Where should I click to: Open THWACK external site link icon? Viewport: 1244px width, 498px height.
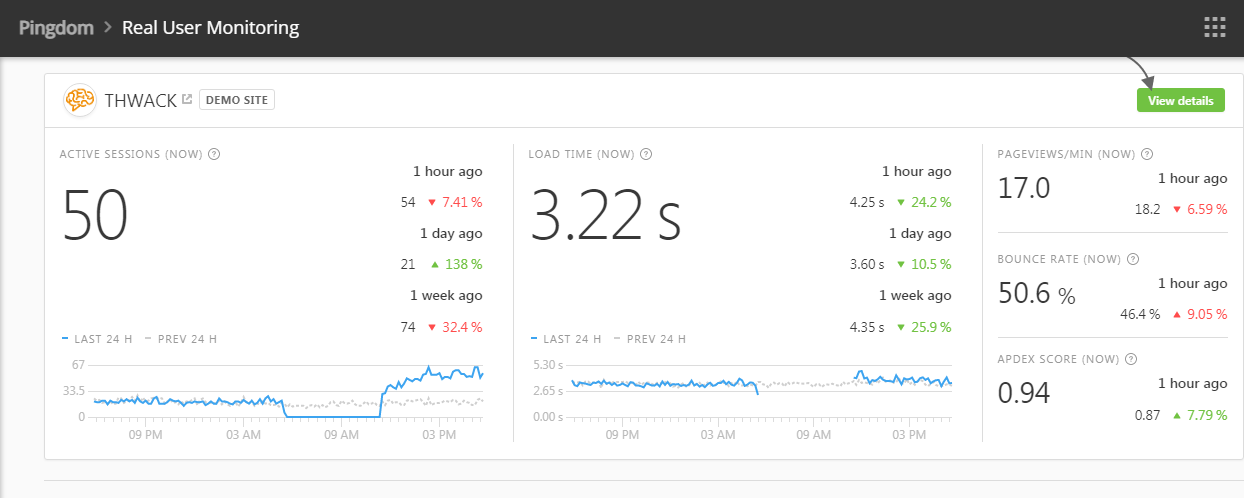pos(186,99)
